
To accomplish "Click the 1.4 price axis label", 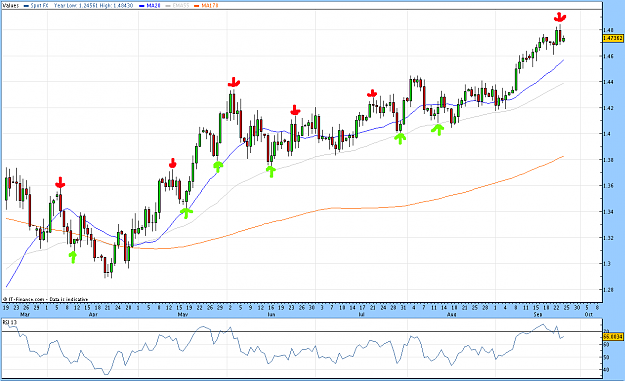I will [x=607, y=134].
